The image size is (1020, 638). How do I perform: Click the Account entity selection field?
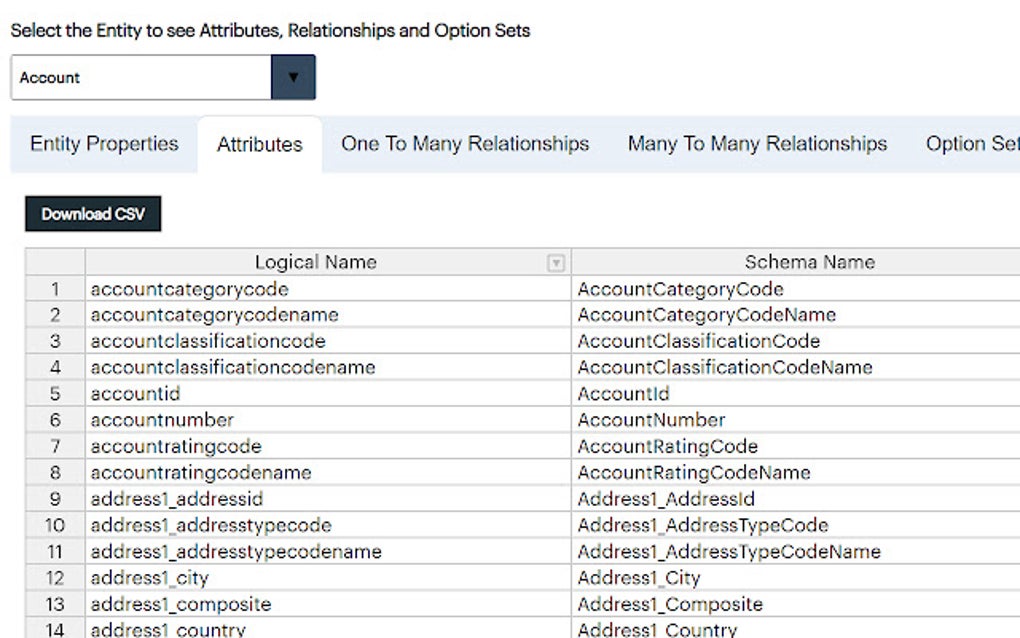[141, 77]
